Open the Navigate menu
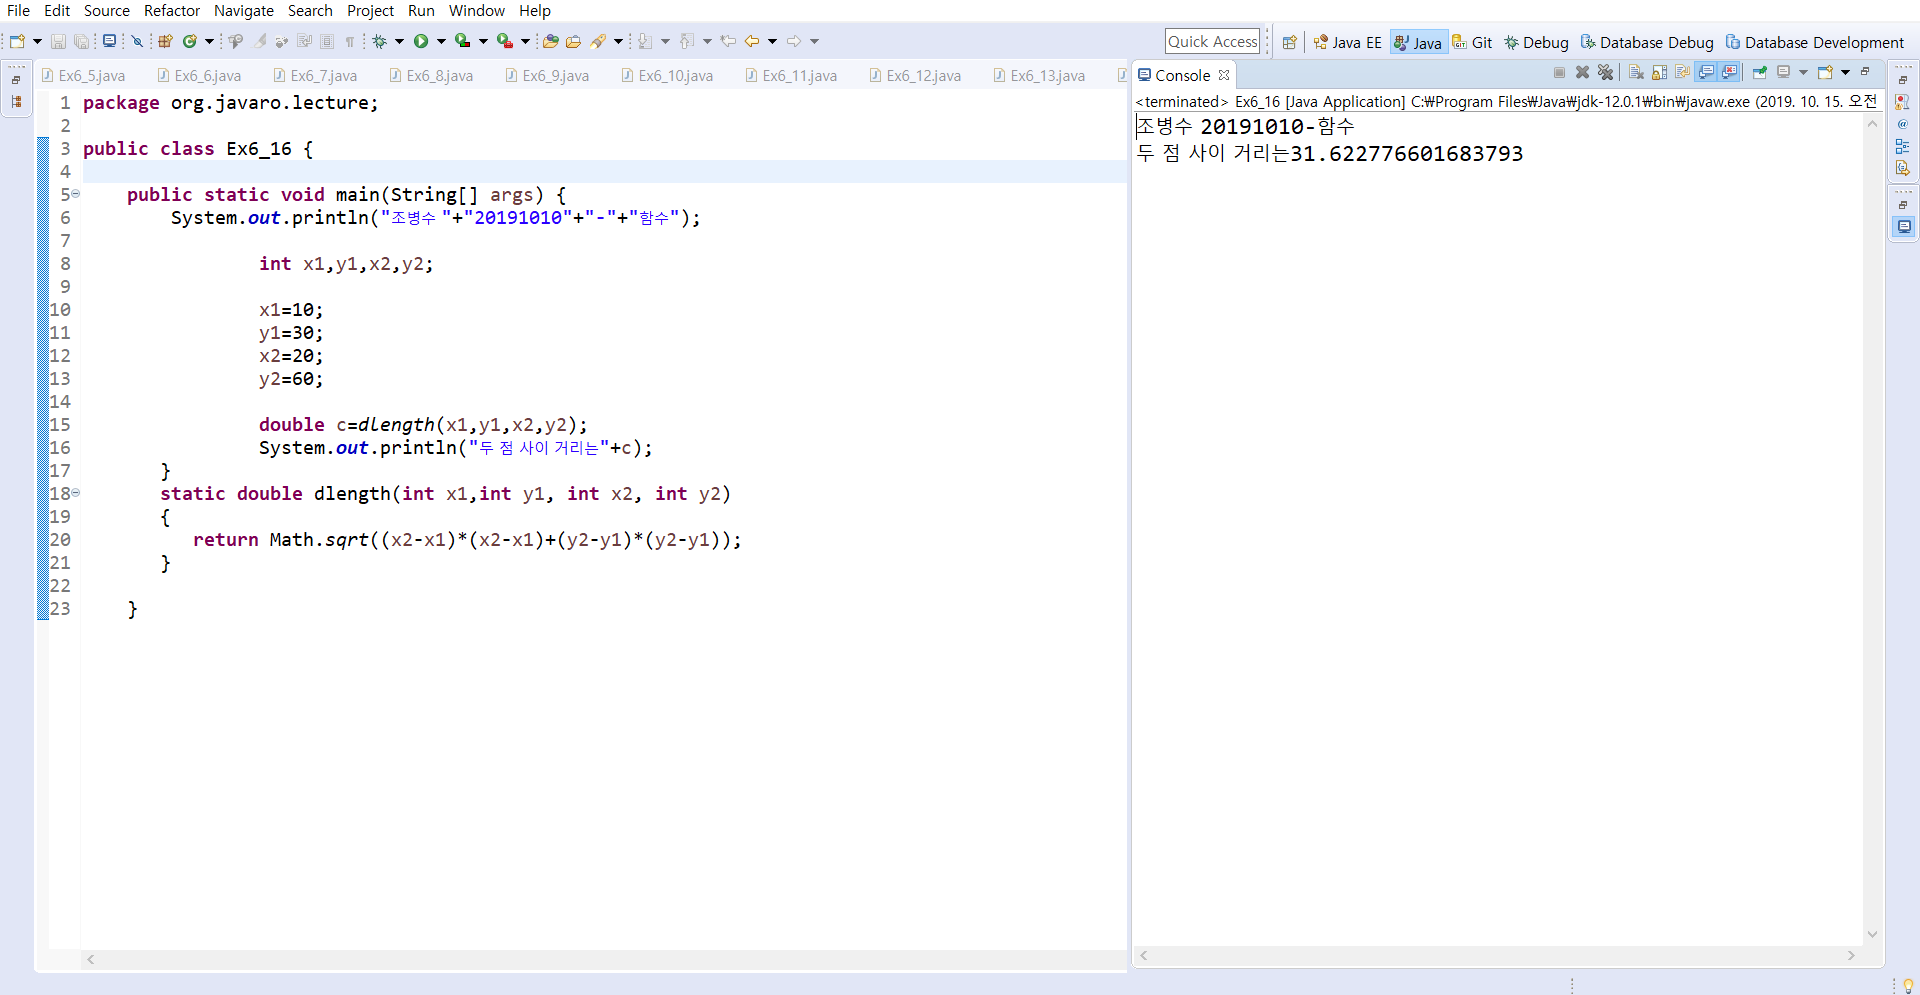Screen dimensions: 1920x995 click(244, 10)
